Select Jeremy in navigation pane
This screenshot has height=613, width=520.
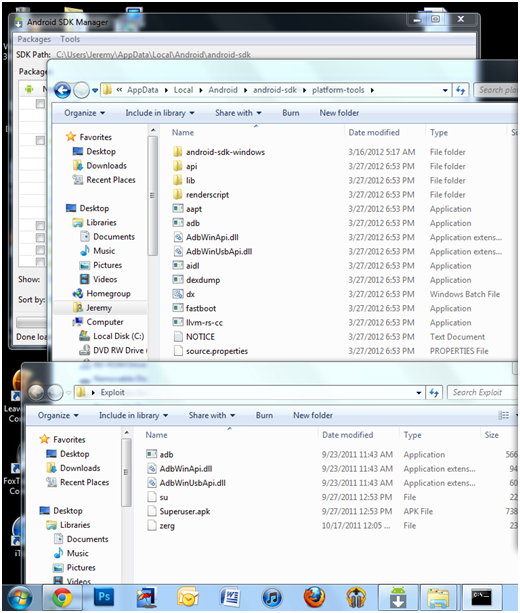pos(99,308)
